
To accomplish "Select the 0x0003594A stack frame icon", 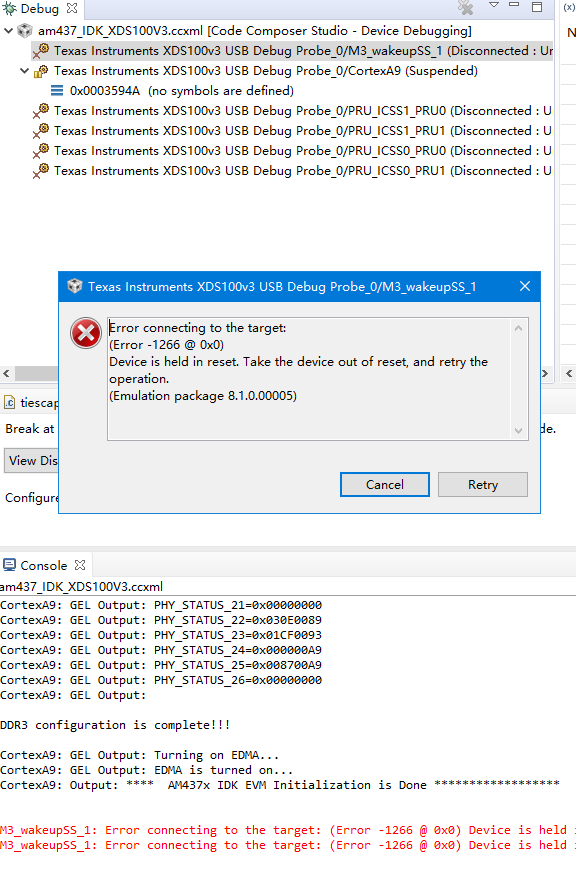I will coord(56,91).
